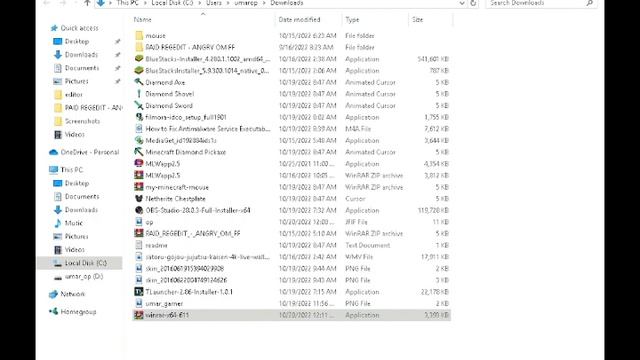The width and height of the screenshot is (640, 360).
Task: Select the Netherite Chestplate cursor icon
Action: (139, 199)
